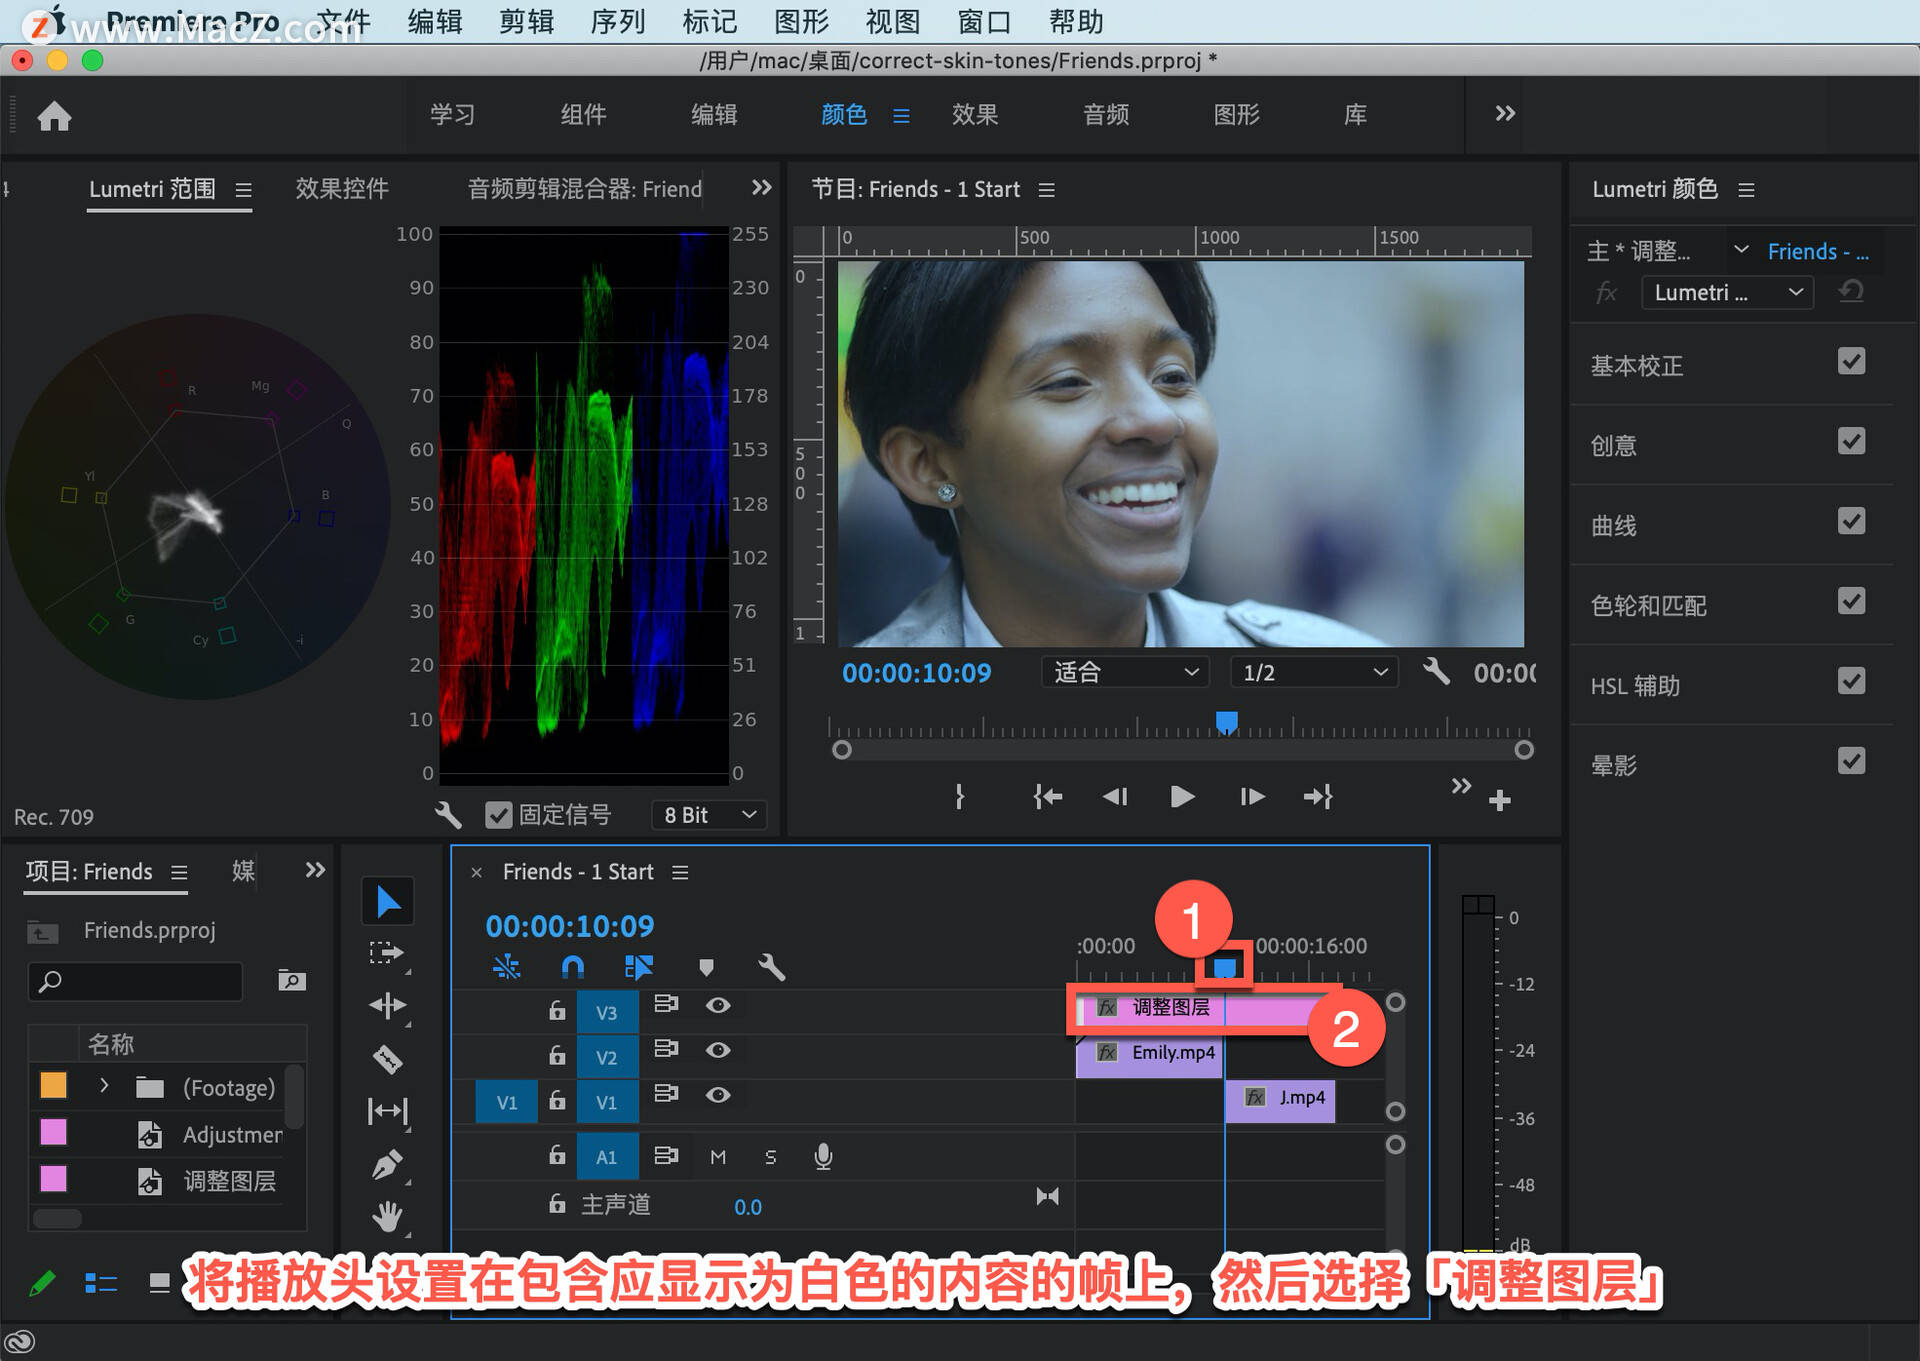Open the 序列 menu in menu bar
This screenshot has width=1920, height=1361.
pos(617,21)
